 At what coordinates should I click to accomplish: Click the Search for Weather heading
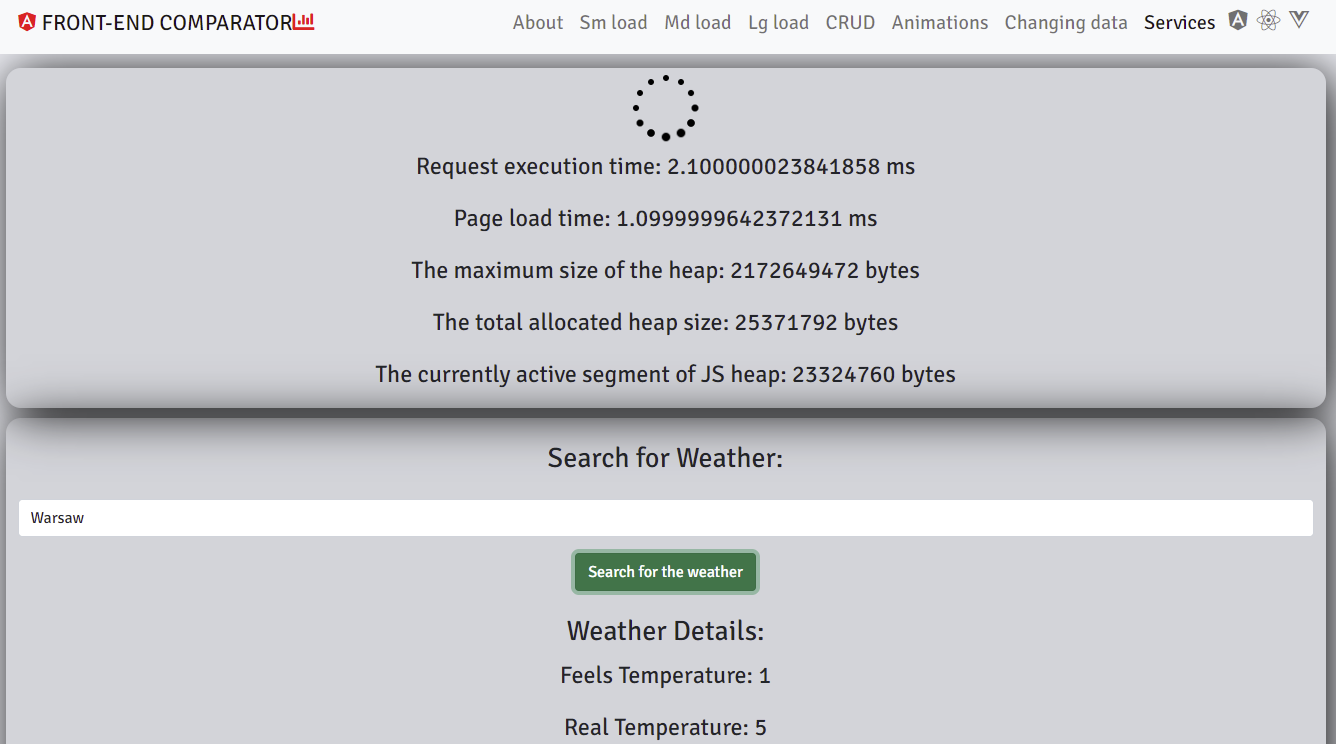pyautogui.click(x=665, y=458)
